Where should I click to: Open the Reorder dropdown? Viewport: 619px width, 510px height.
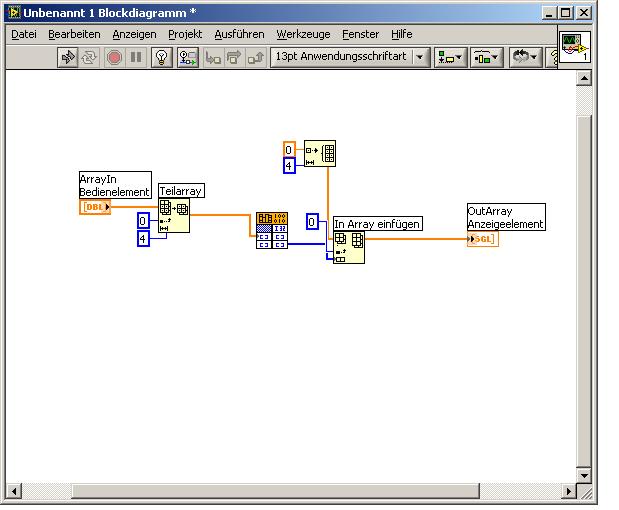(525, 58)
